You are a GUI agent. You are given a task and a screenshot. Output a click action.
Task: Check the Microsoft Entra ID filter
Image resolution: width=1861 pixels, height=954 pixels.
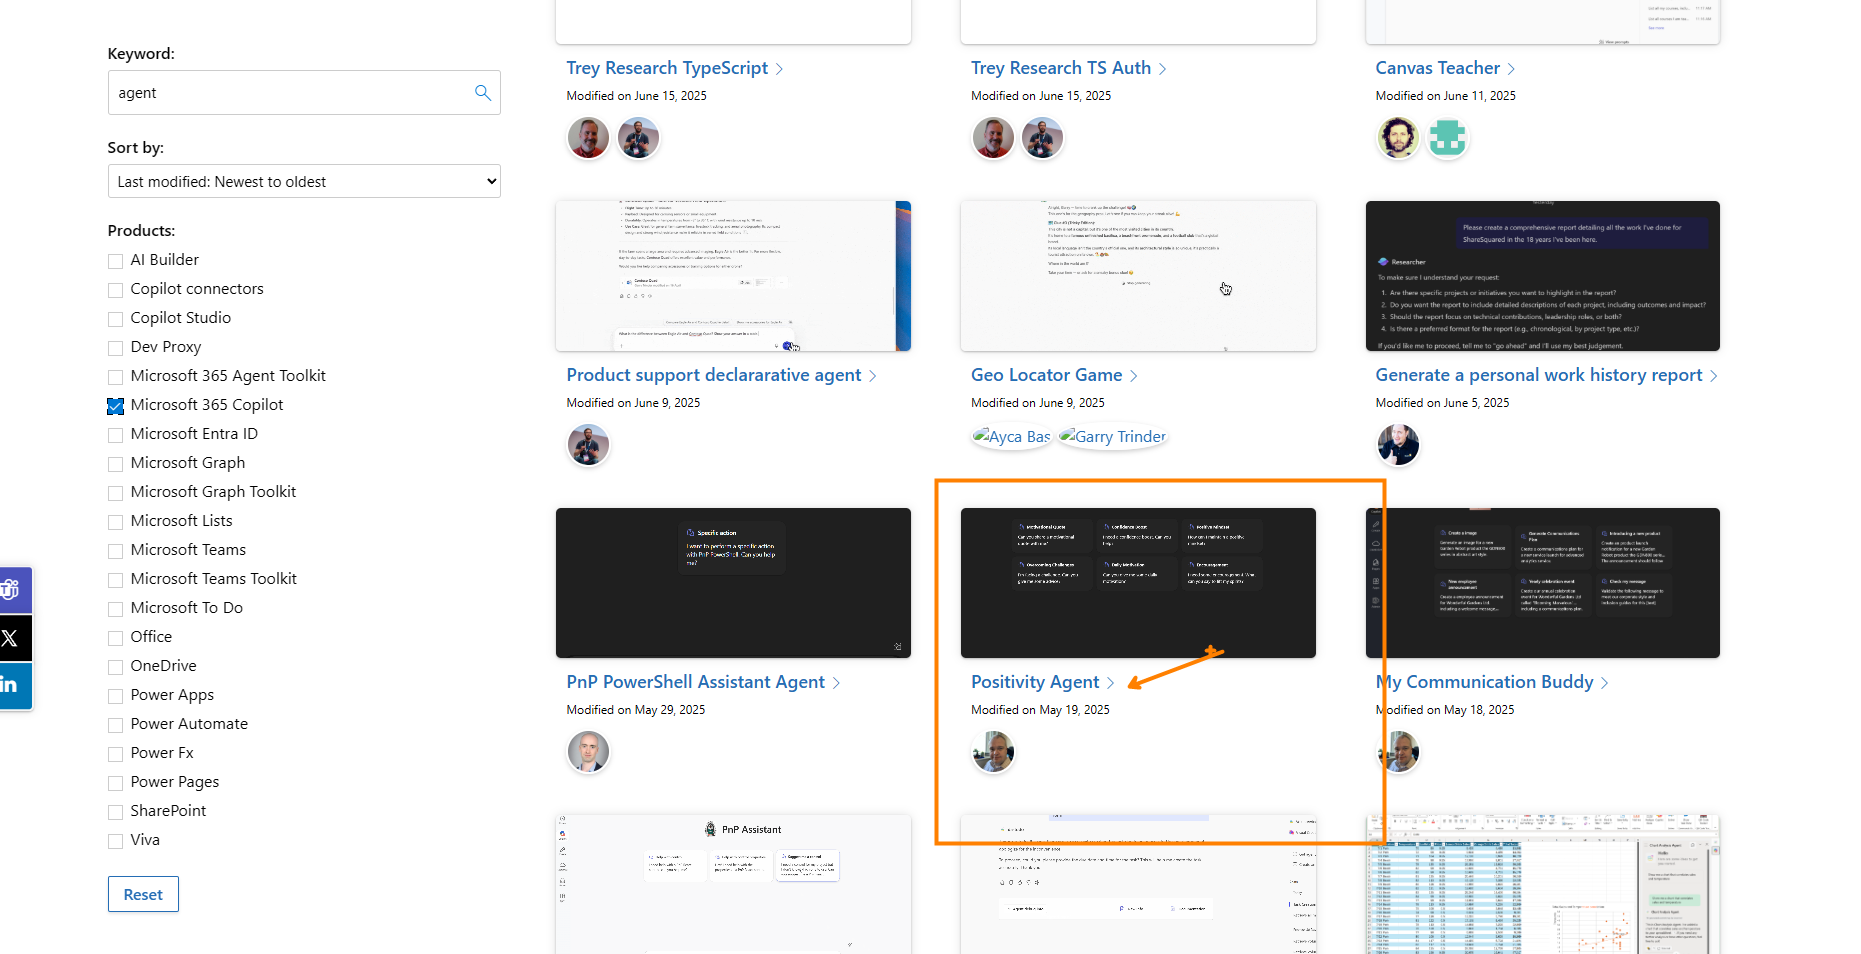[x=116, y=435]
